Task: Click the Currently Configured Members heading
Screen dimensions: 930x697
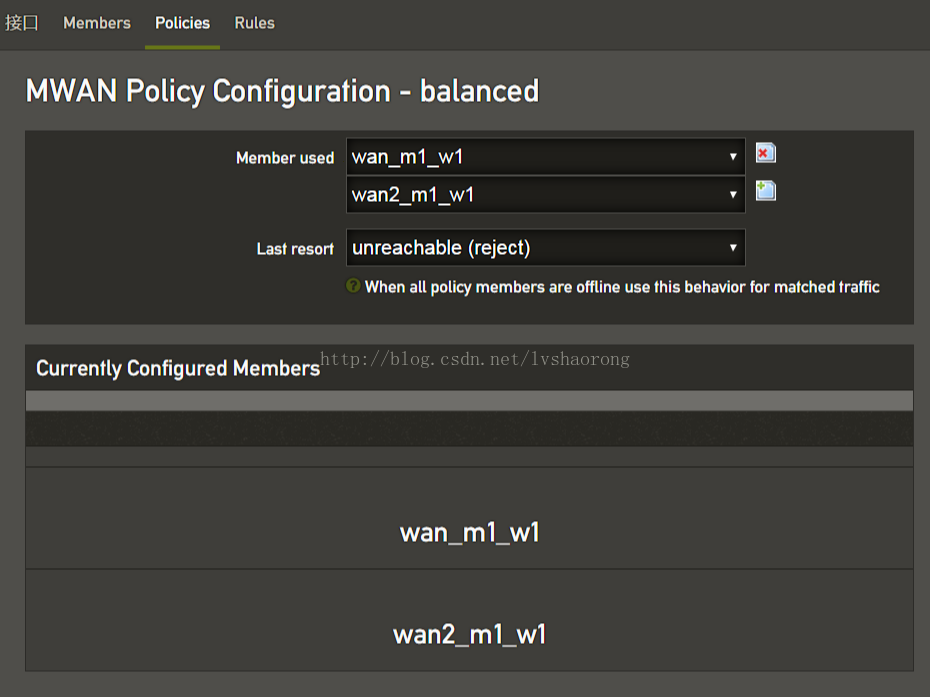Action: [x=178, y=368]
